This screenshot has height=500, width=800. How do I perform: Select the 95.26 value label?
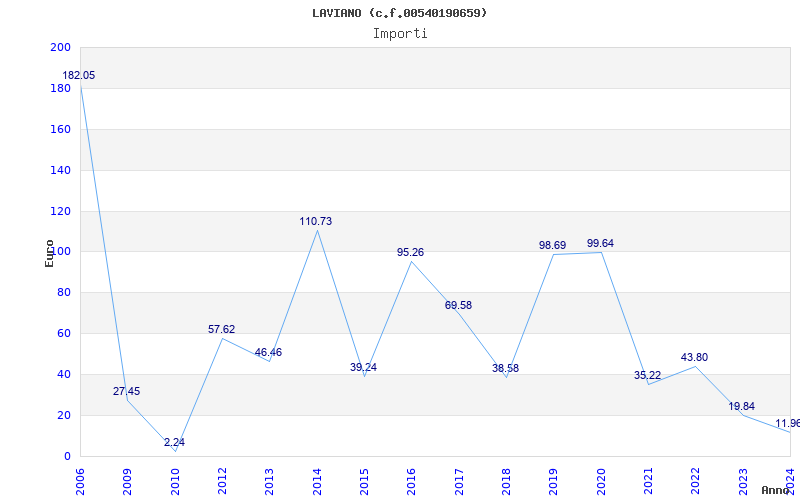coord(411,252)
